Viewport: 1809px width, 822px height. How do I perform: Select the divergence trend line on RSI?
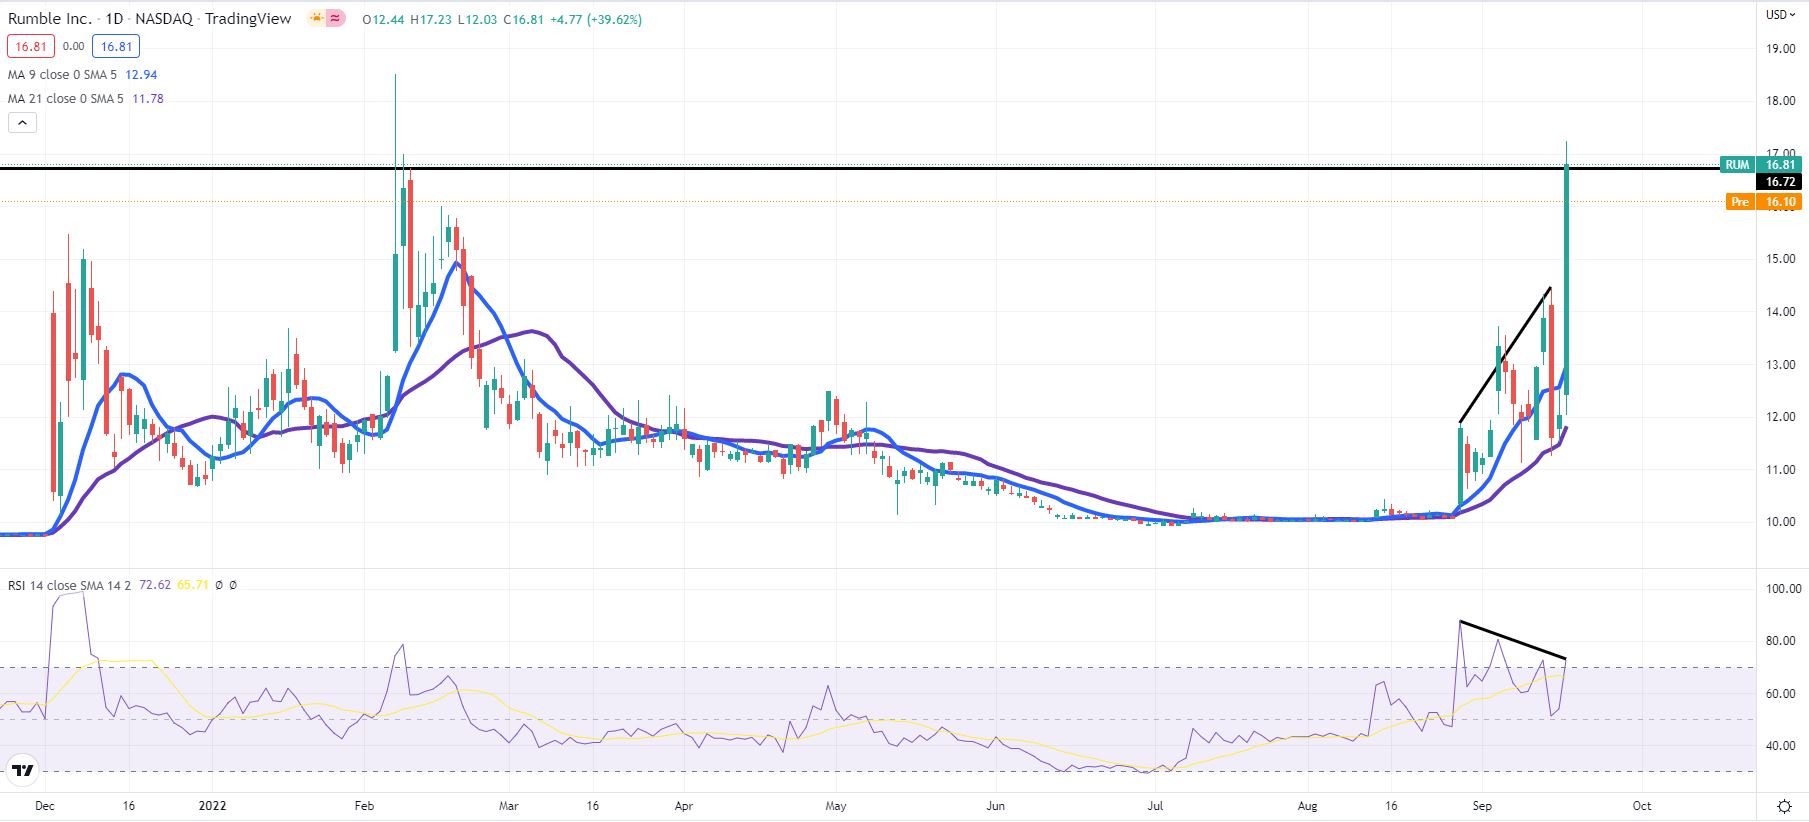(1513, 640)
